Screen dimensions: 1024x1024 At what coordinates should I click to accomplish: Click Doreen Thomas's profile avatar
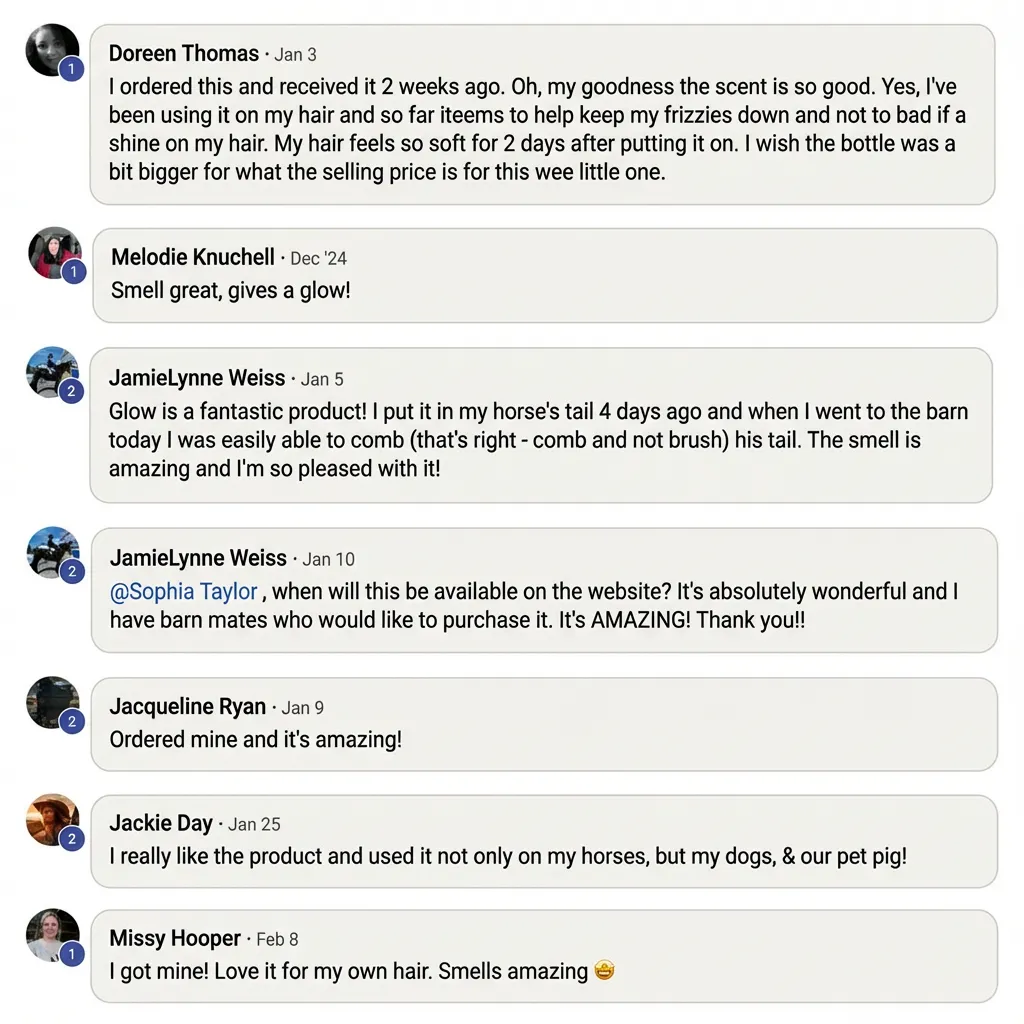coord(51,49)
